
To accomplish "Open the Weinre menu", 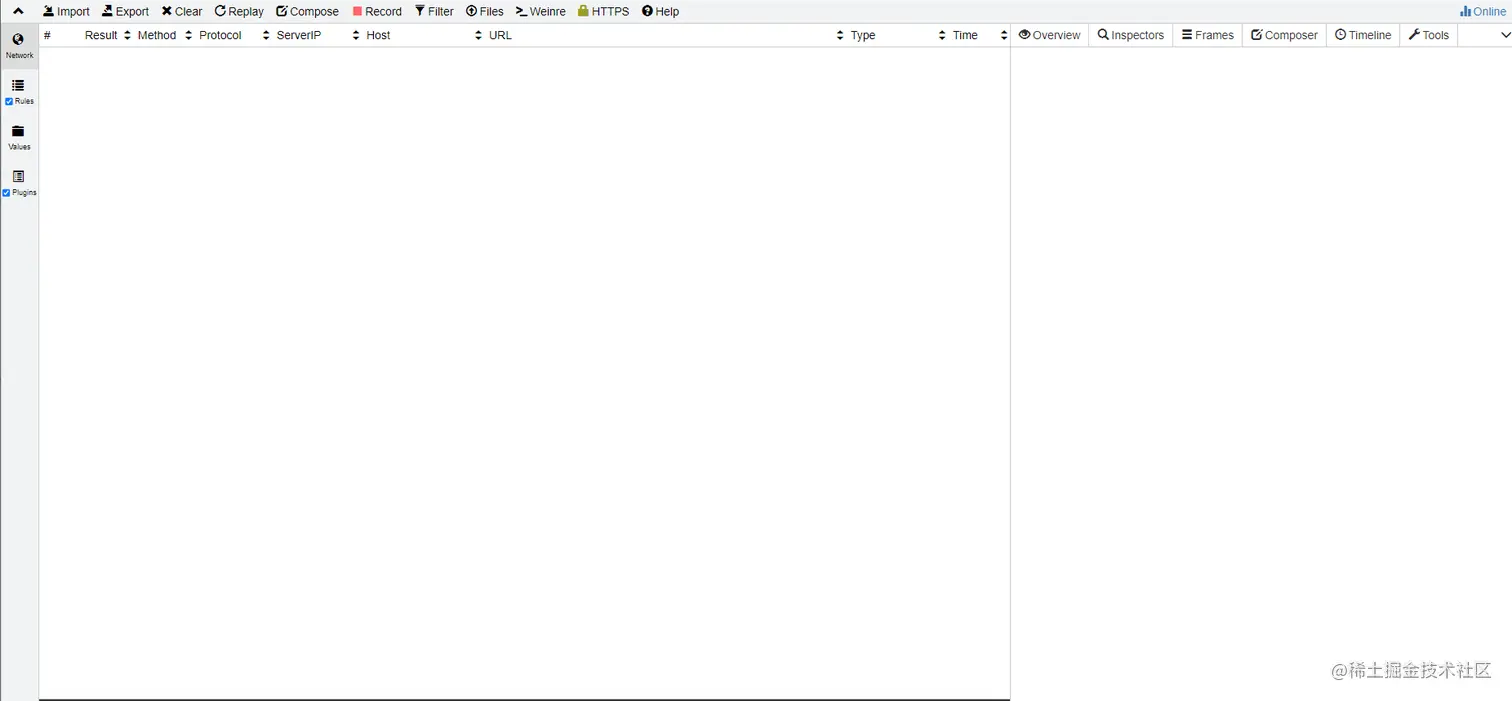I will (541, 12).
